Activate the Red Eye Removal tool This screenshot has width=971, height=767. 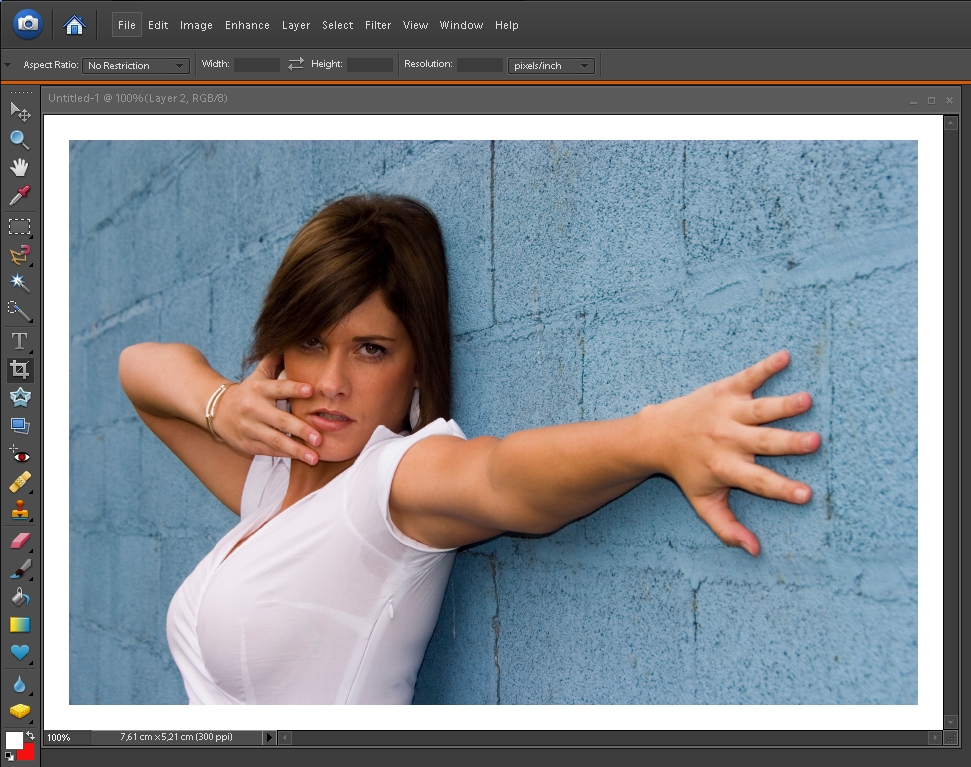pyautogui.click(x=19, y=454)
